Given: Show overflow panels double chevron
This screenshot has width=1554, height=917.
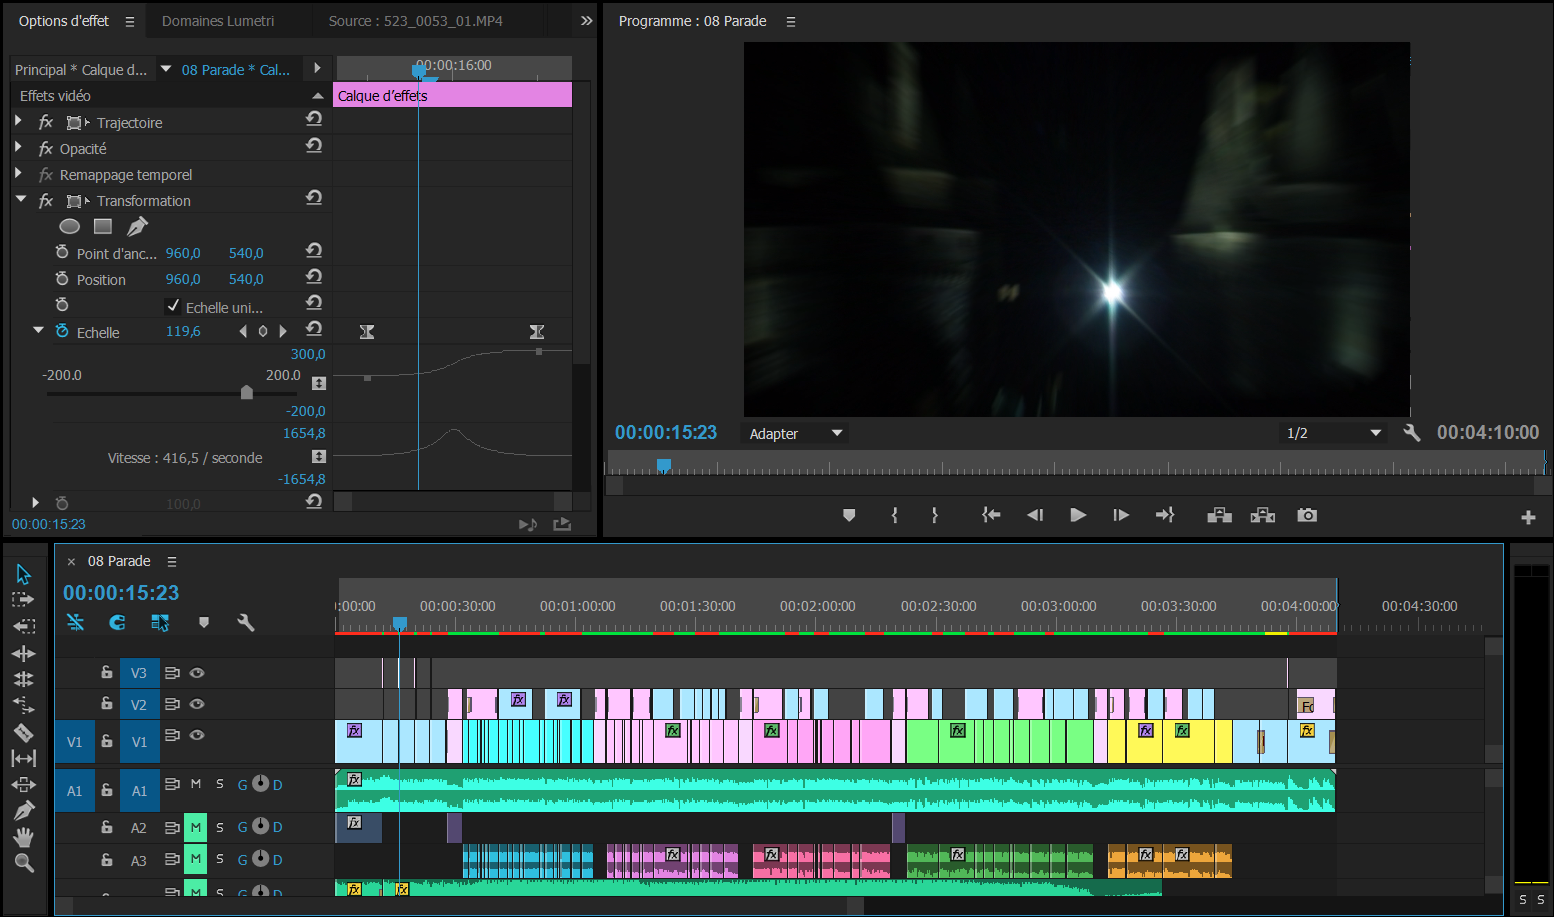Looking at the screenshot, I should click(x=586, y=20).
